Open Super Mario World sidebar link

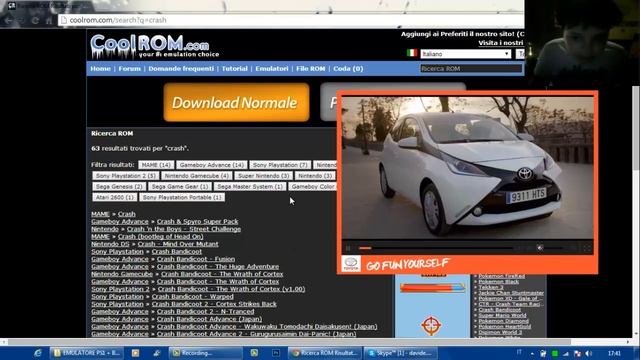(x=502, y=315)
